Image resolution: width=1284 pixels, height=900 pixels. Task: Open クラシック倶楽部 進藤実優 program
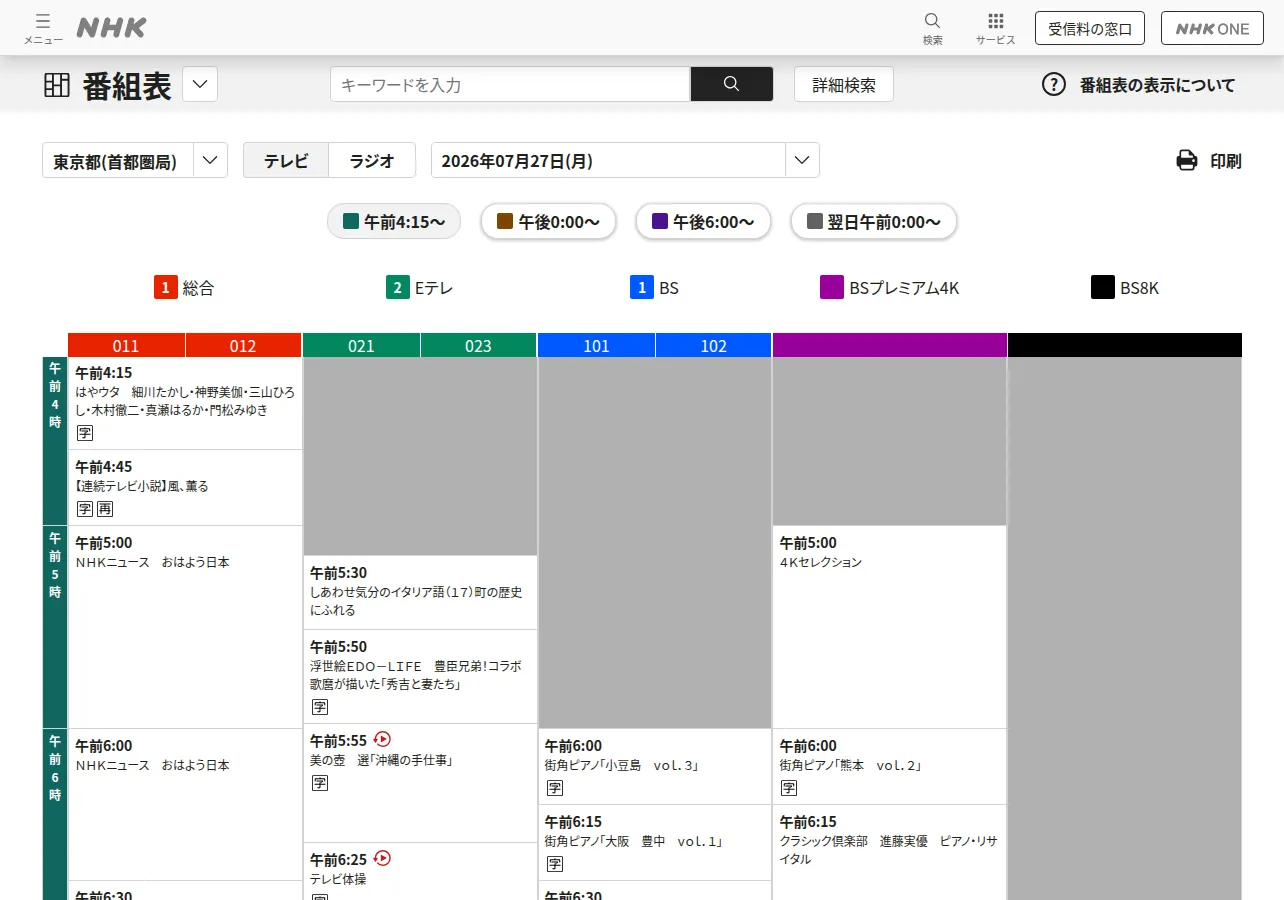click(889, 852)
